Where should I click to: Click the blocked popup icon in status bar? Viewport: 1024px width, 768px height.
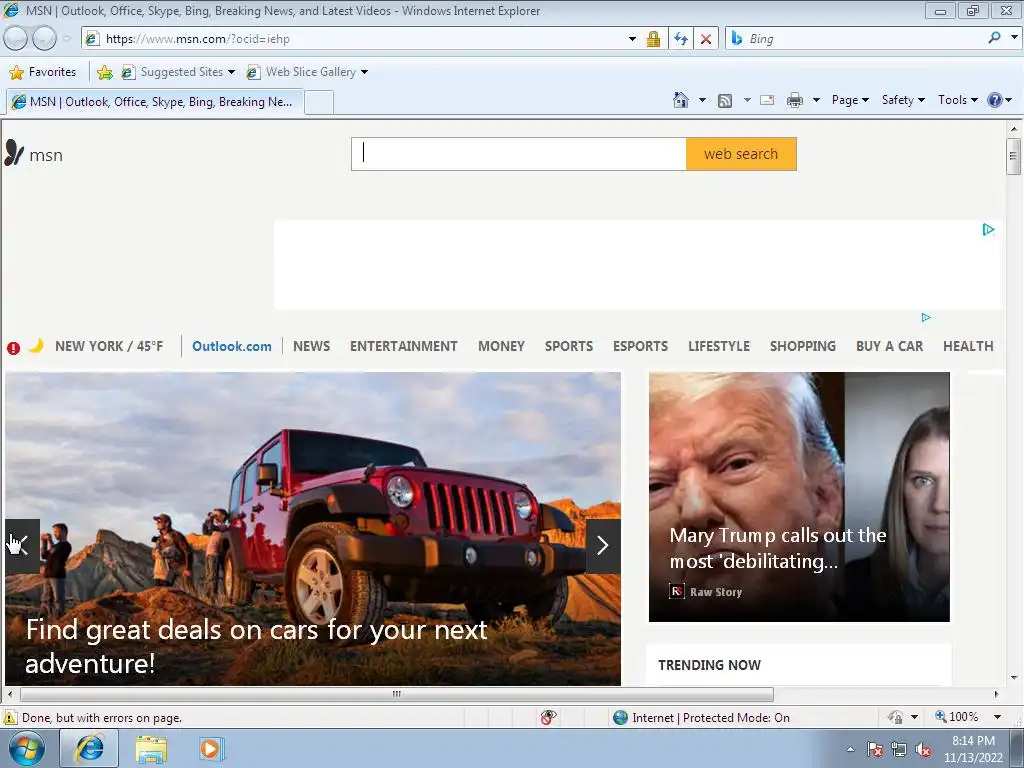(549, 717)
